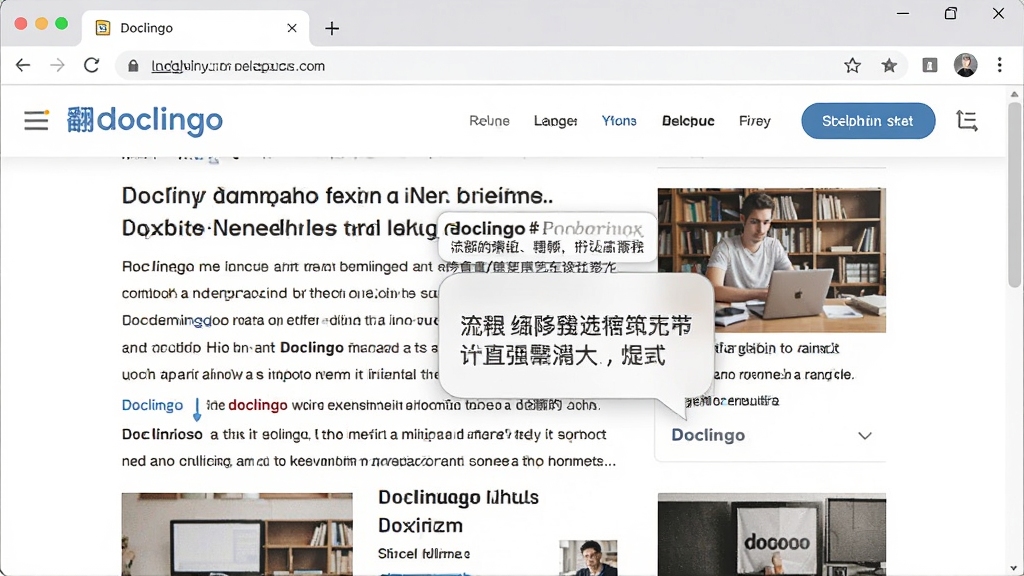
Task: Expand the Doclingo dropdown chevron
Action: pyautogui.click(x=865, y=436)
